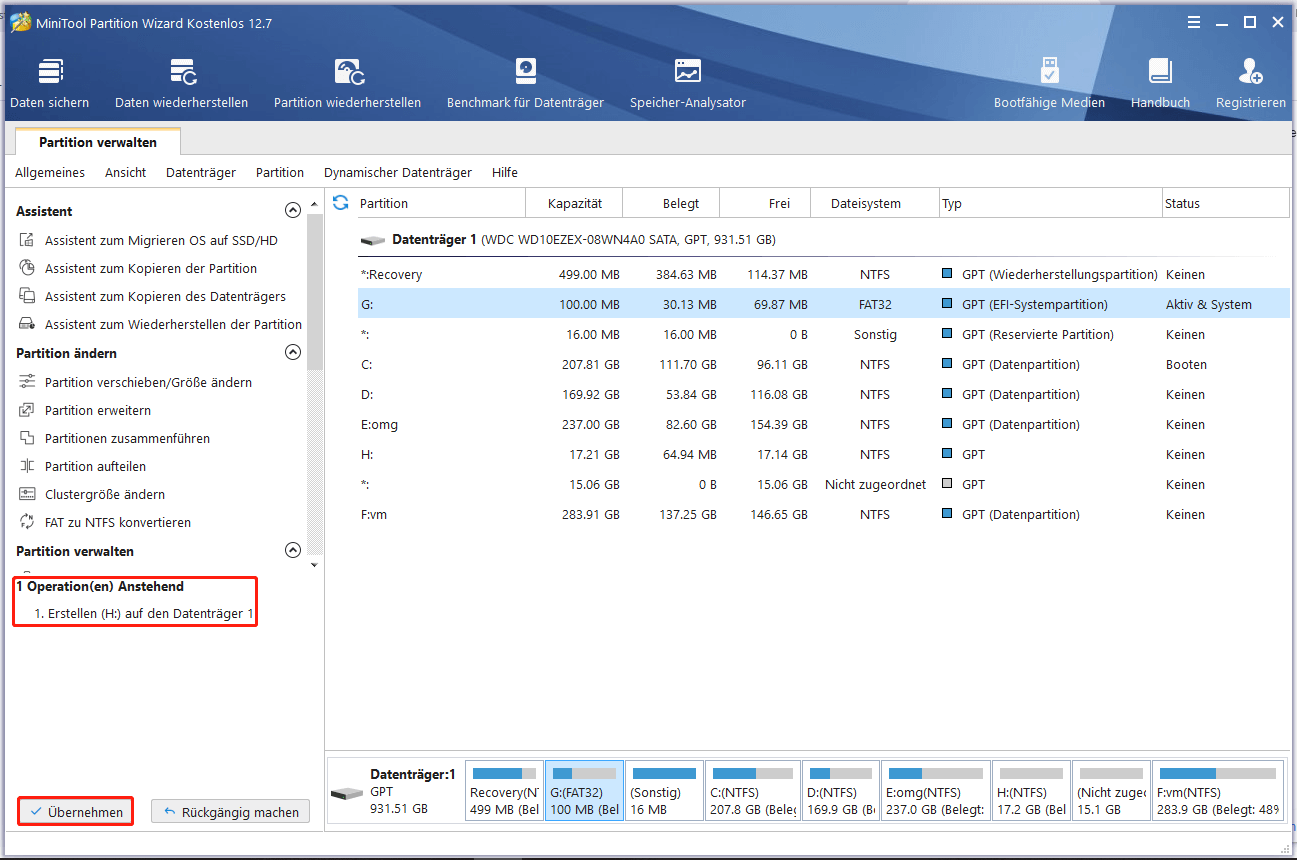Choose FAT zu NTFS konvertieren
The width and height of the screenshot is (1297, 860).
pos(104,523)
